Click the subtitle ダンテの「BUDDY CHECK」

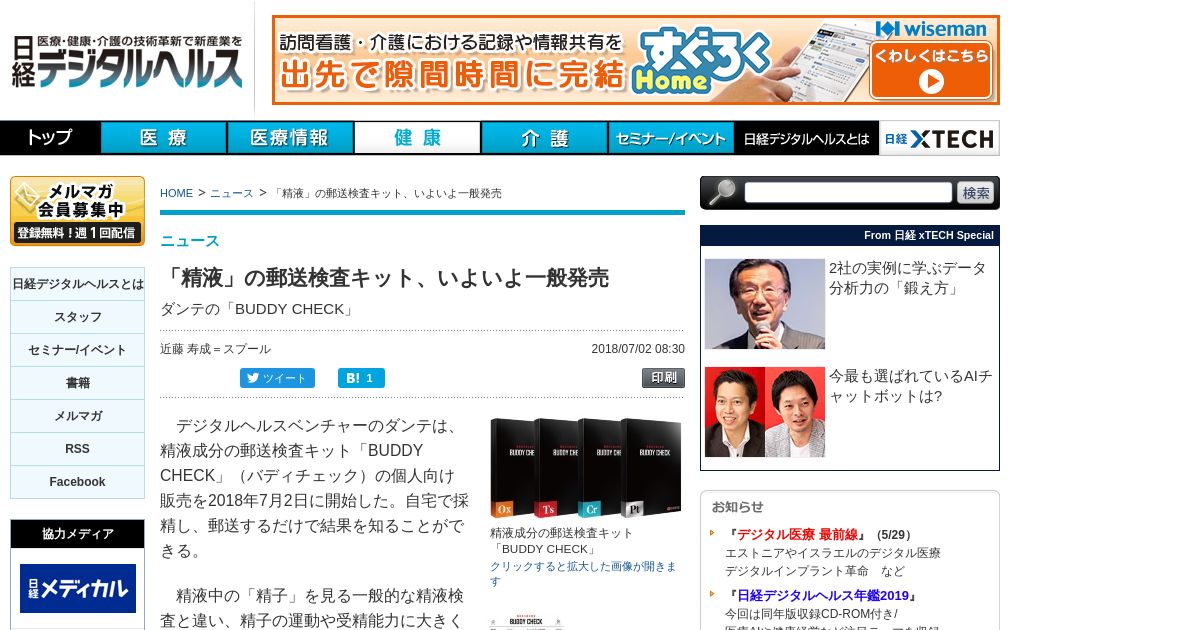point(259,309)
